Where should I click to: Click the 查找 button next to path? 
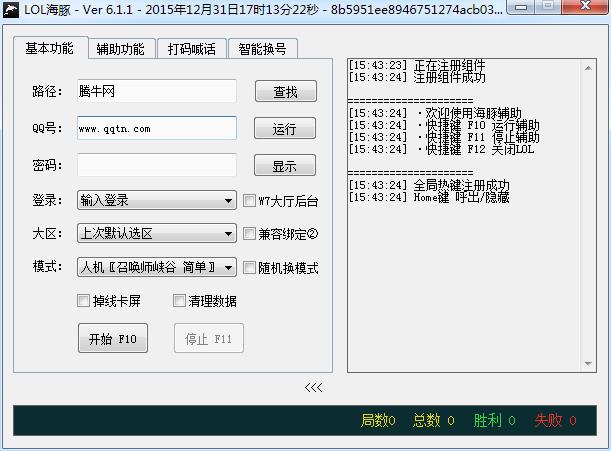click(285, 92)
